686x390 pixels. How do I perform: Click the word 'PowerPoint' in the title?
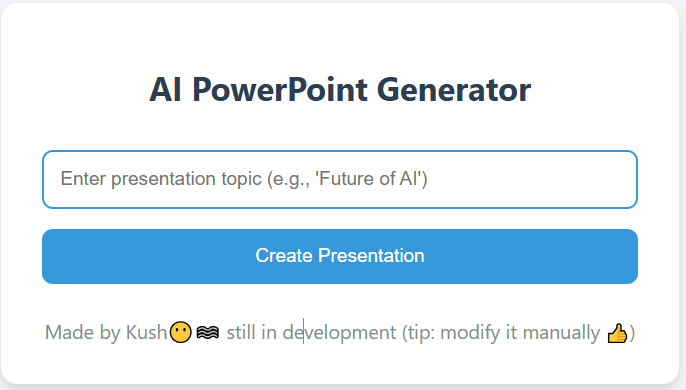(x=280, y=90)
